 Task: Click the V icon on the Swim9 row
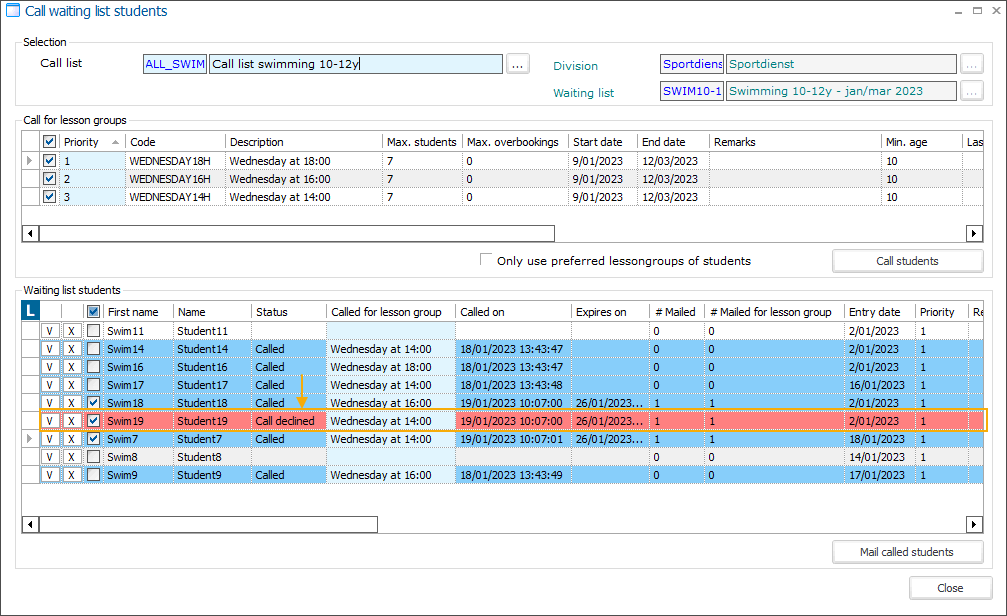tap(50, 475)
